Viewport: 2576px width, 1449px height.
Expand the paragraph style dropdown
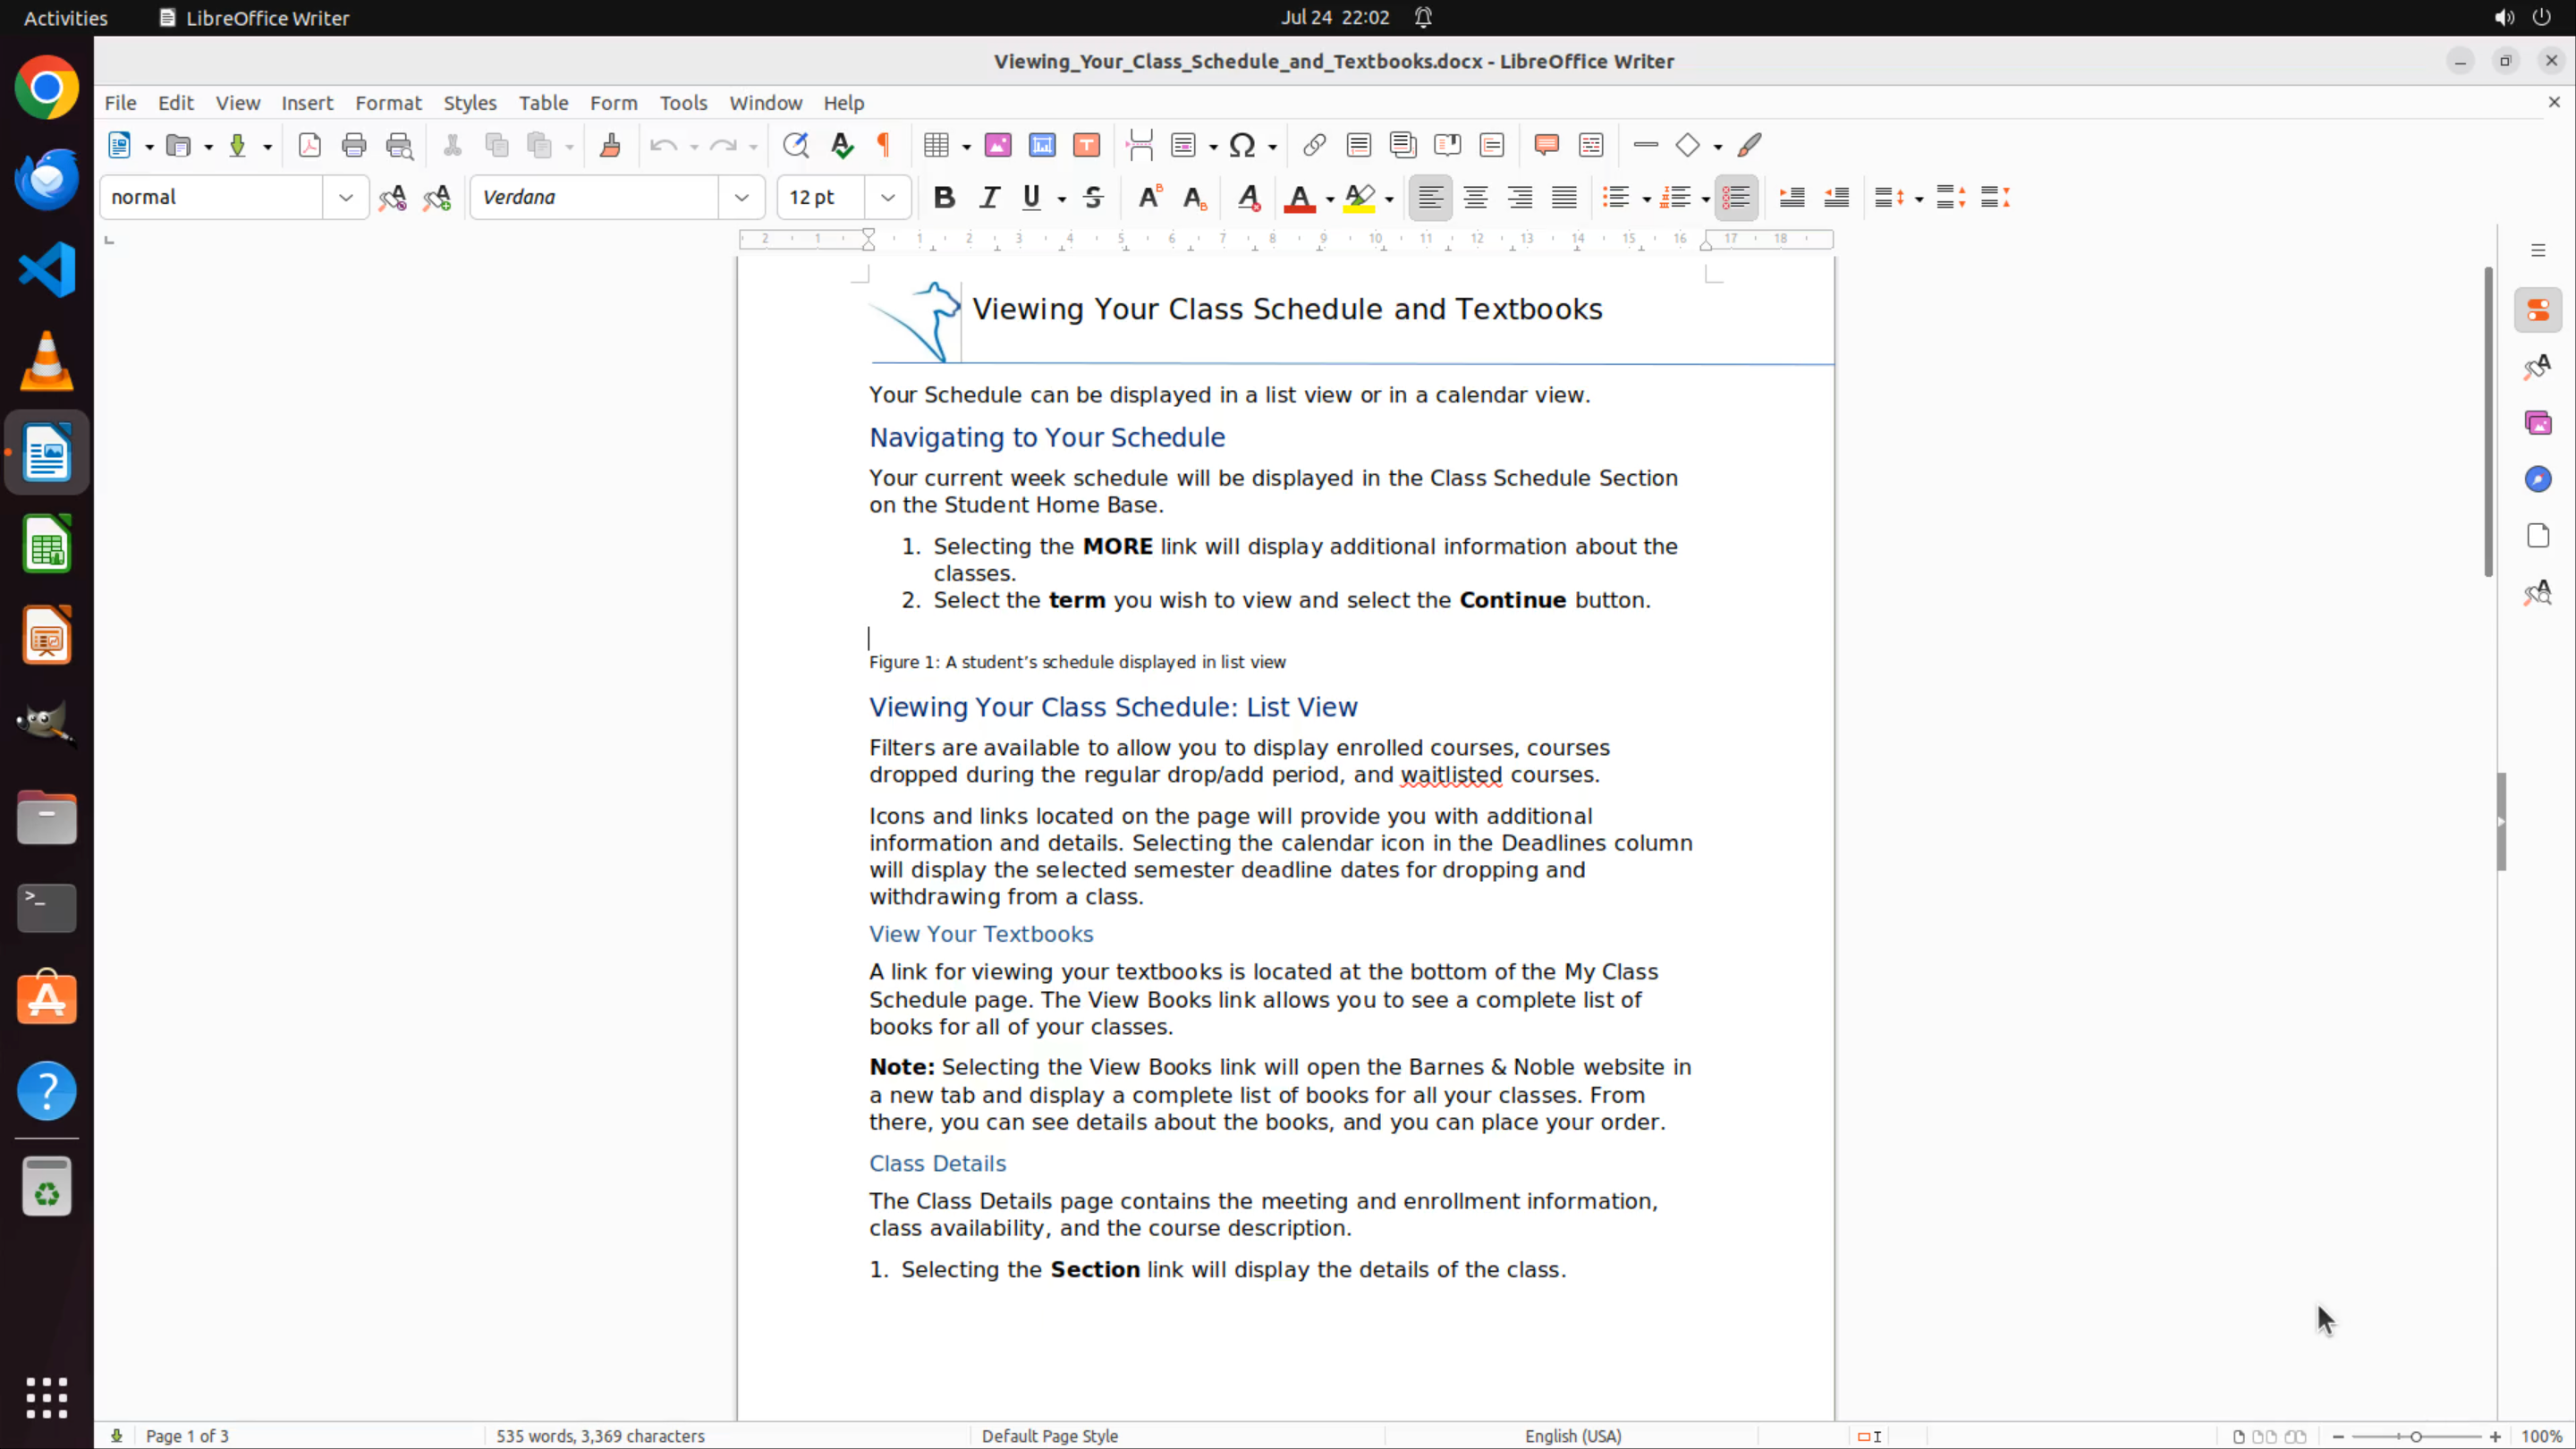click(x=346, y=197)
